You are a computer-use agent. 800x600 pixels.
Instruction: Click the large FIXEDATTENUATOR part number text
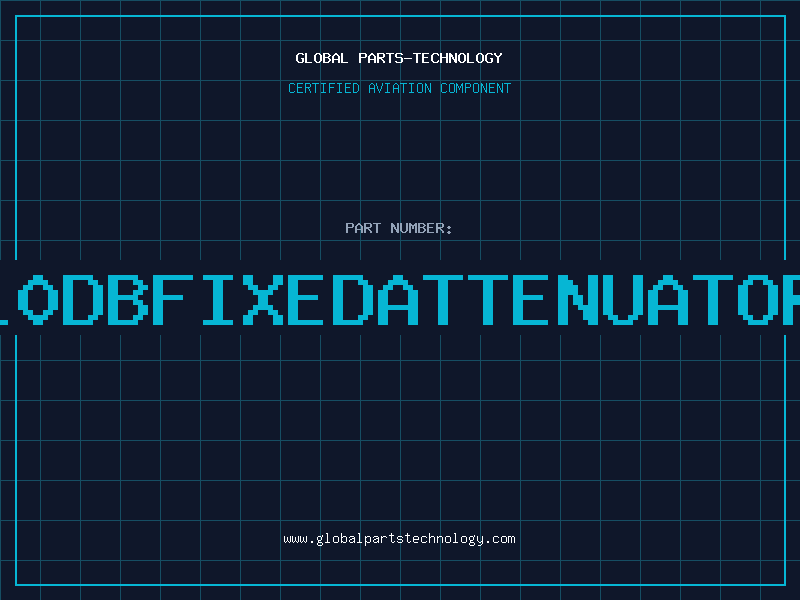(x=400, y=300)
